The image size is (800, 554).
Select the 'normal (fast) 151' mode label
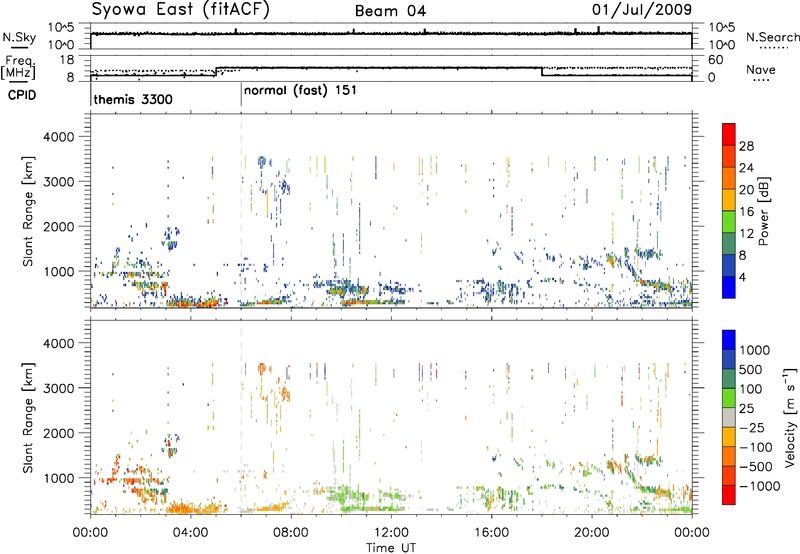pyautogui.click(x=301, y=91)
